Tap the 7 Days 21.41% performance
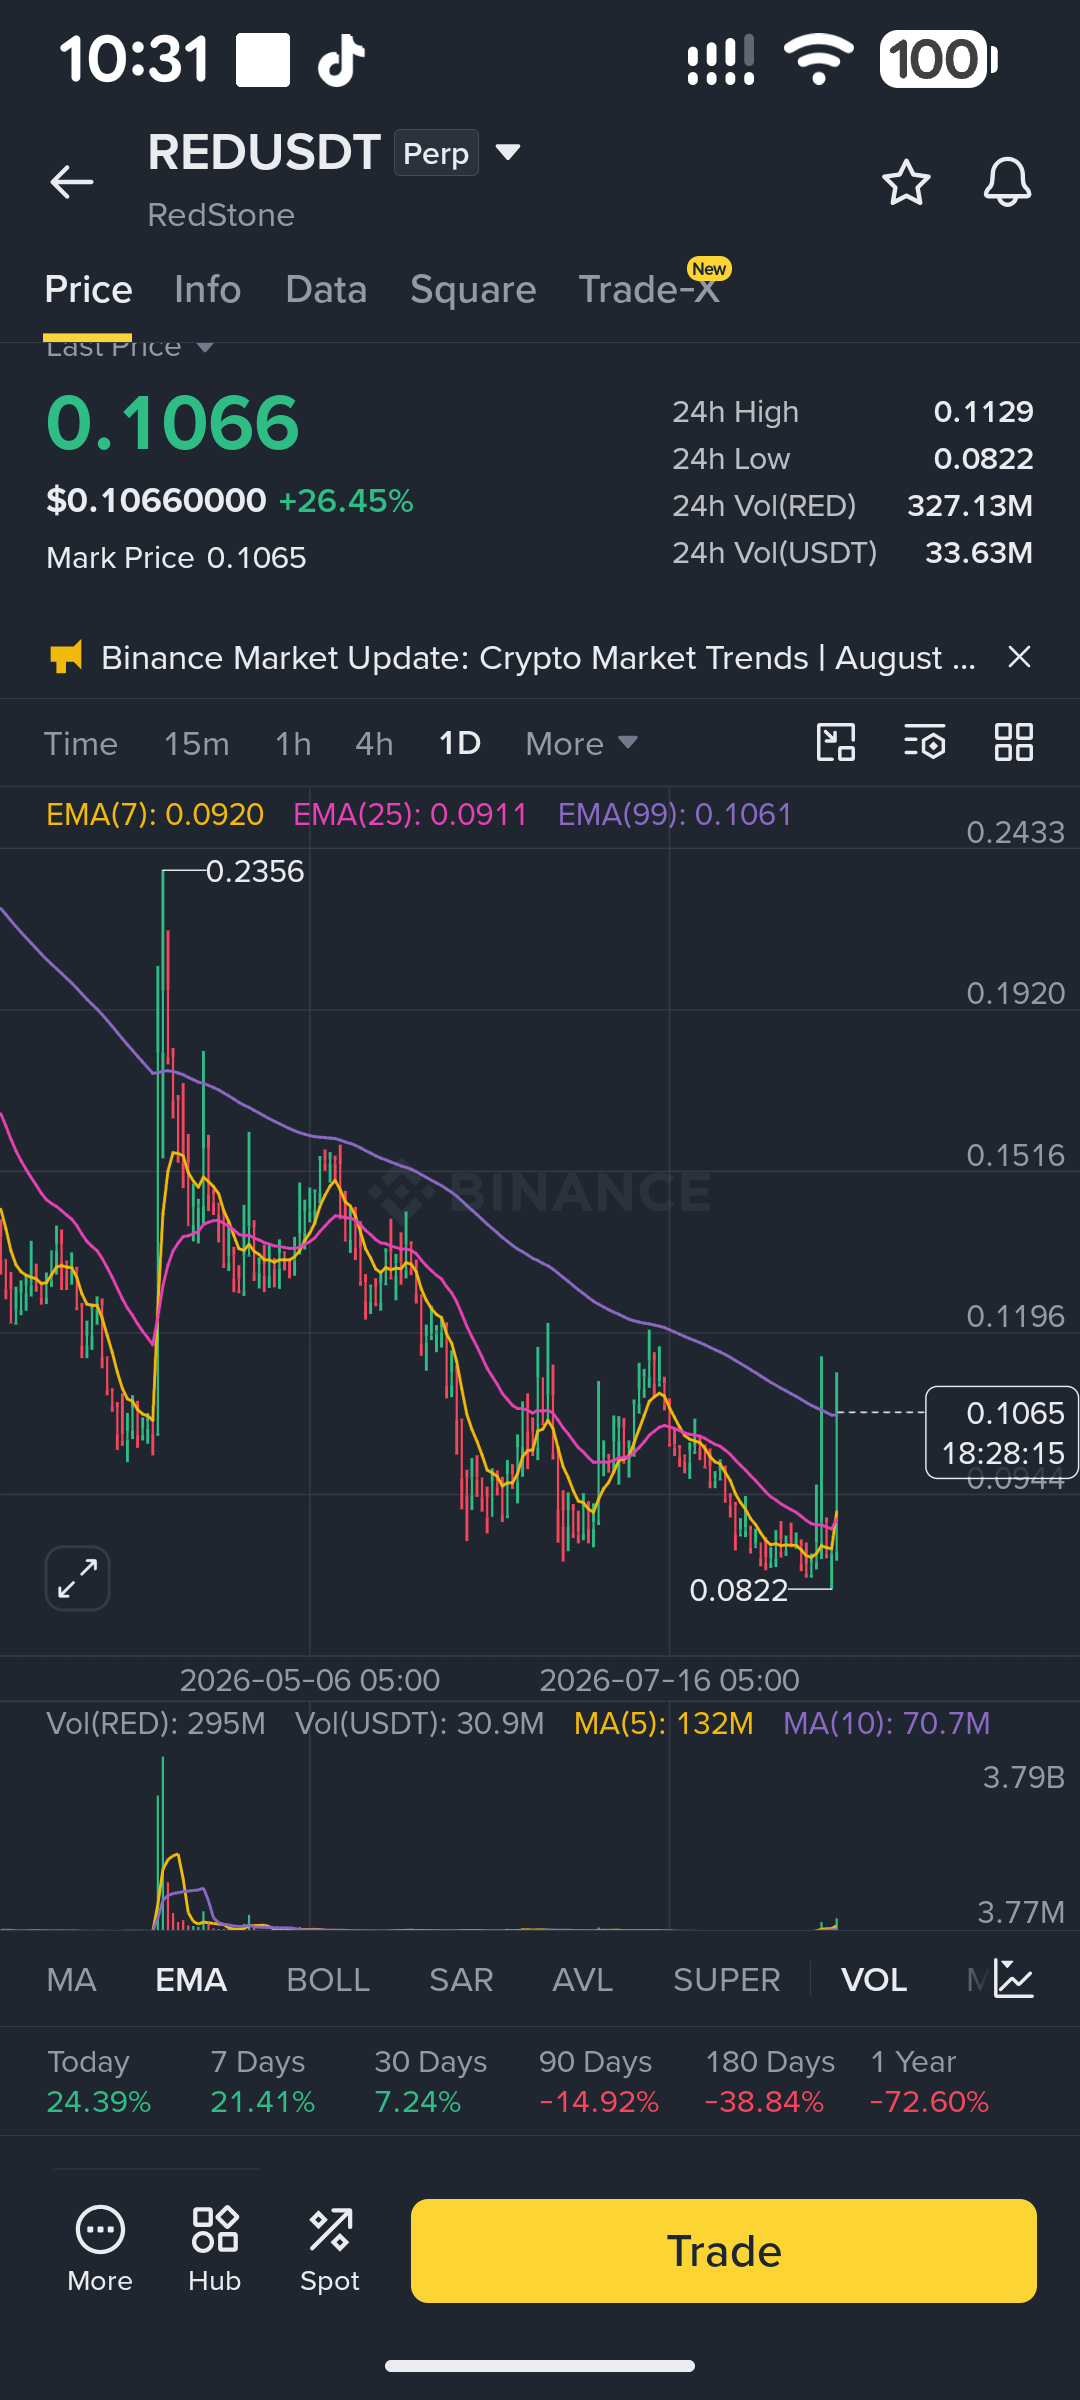The width and height of the screenshot is (1080, 2400). [x=262, y=2081]
